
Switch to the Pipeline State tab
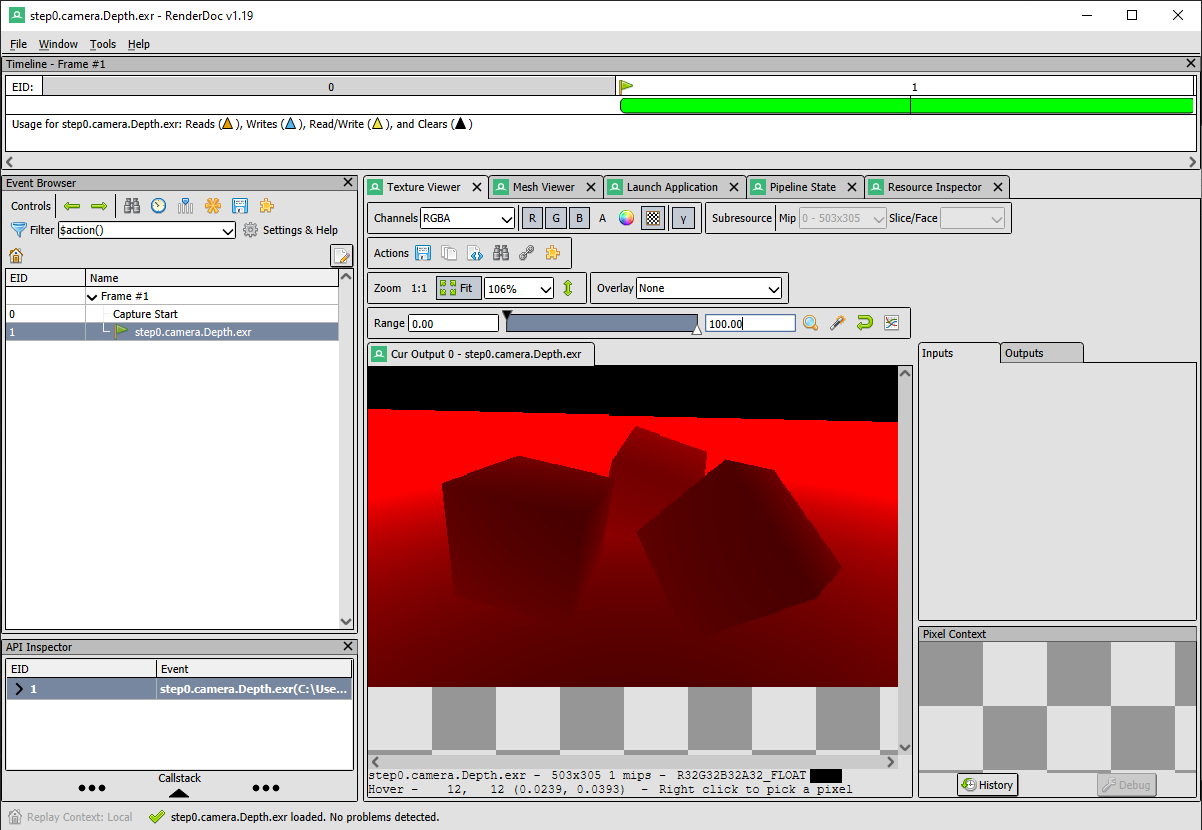tap(802, 187)
